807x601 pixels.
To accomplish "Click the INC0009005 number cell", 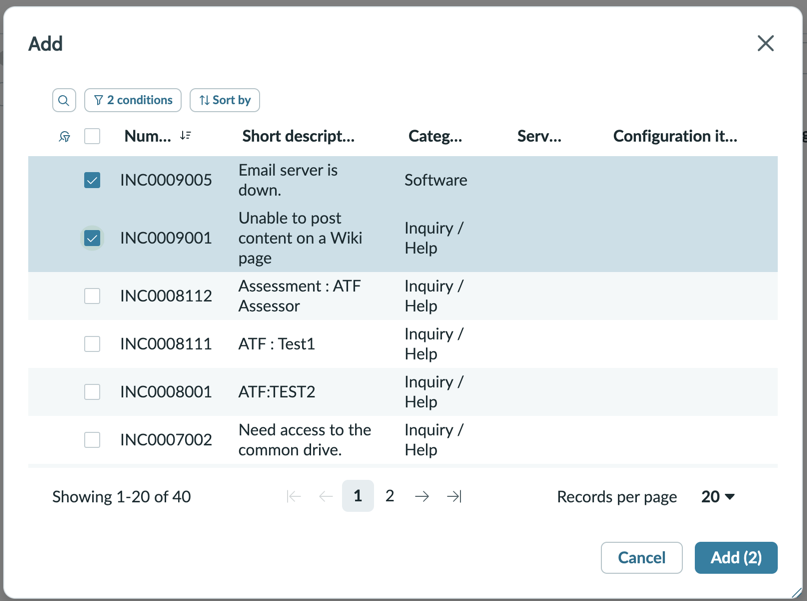I will tap(166, 180).
